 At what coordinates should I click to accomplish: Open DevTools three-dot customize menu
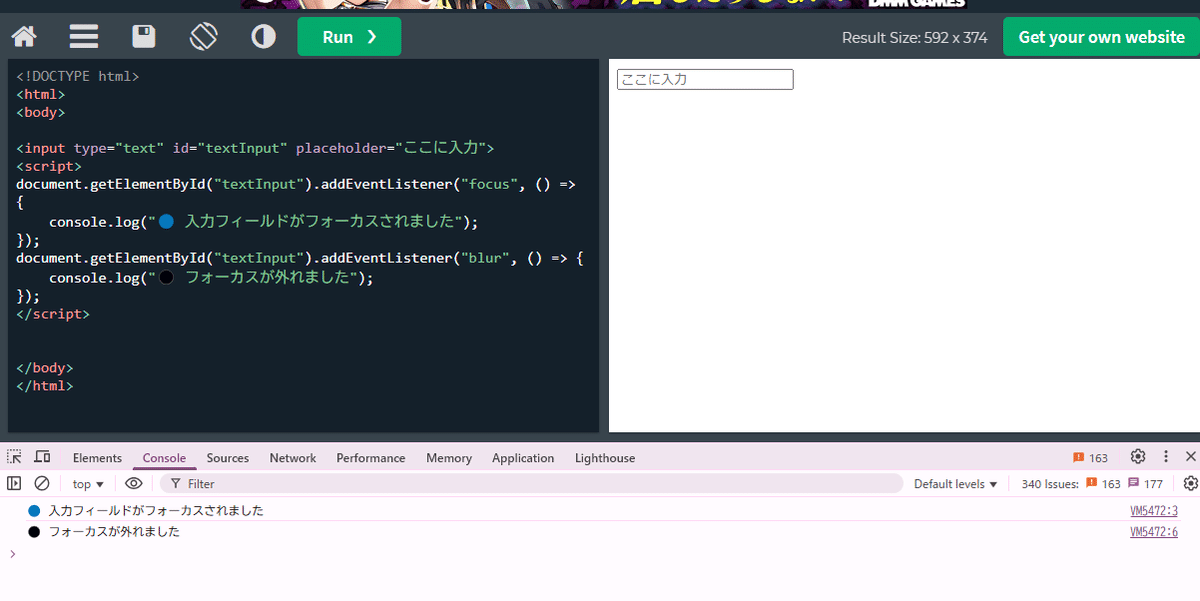pyautogui.click(x=1165, y=457)
